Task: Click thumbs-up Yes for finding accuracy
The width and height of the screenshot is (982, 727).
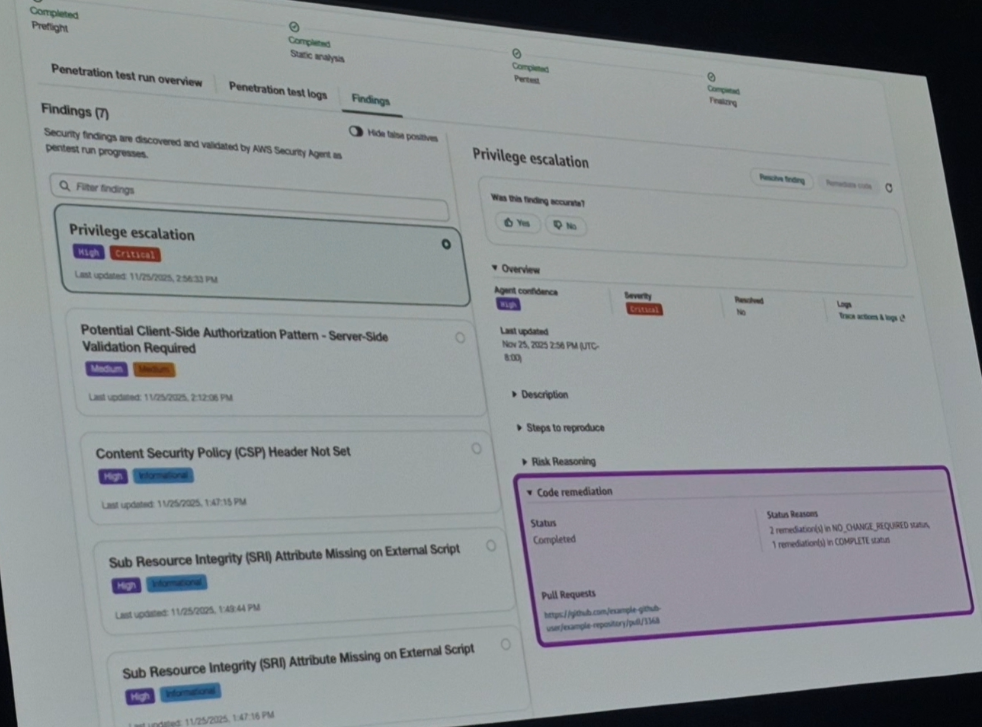Action: click(x=518, y=224)
